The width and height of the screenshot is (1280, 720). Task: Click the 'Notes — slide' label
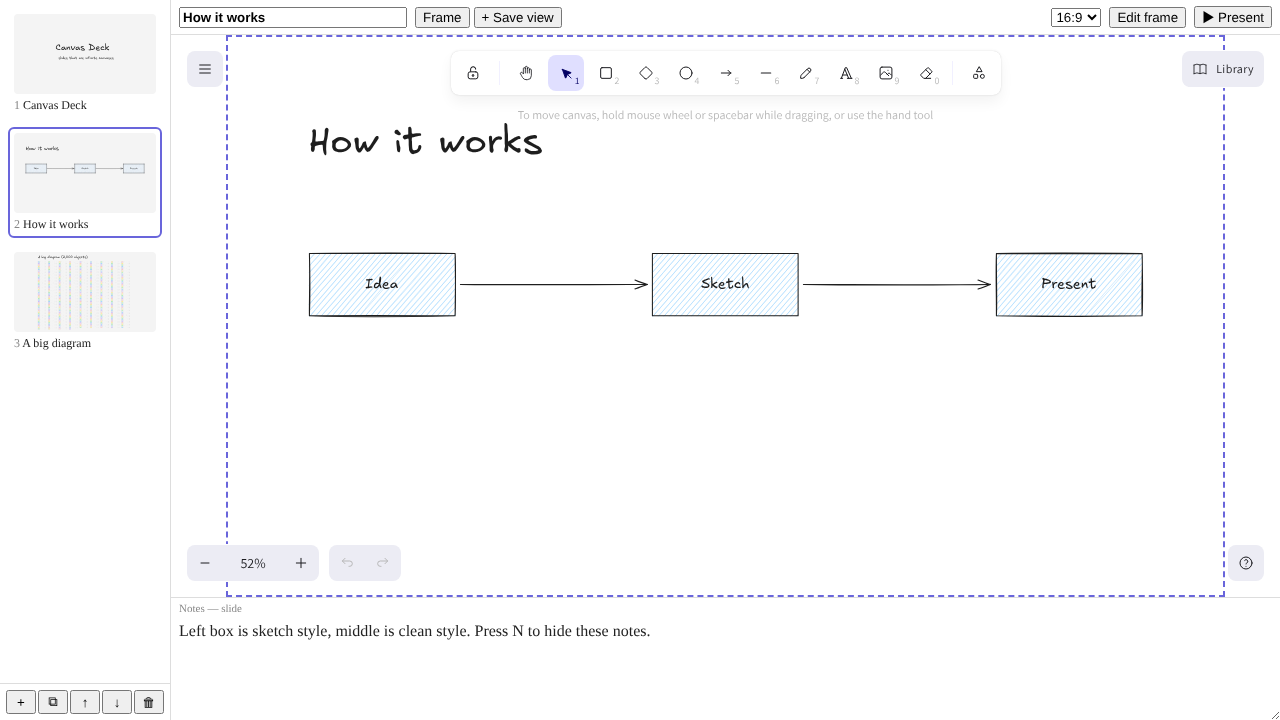click(210, 608)
